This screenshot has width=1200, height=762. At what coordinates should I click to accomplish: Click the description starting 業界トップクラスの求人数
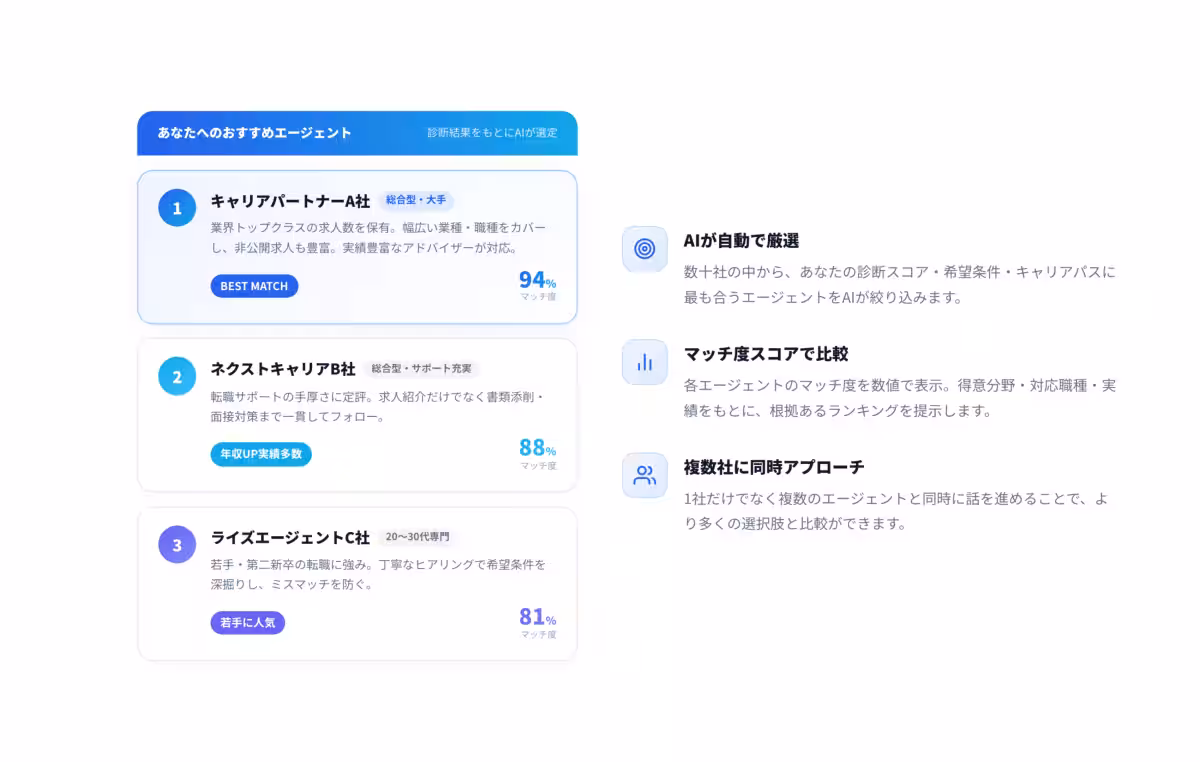(379, 238)
